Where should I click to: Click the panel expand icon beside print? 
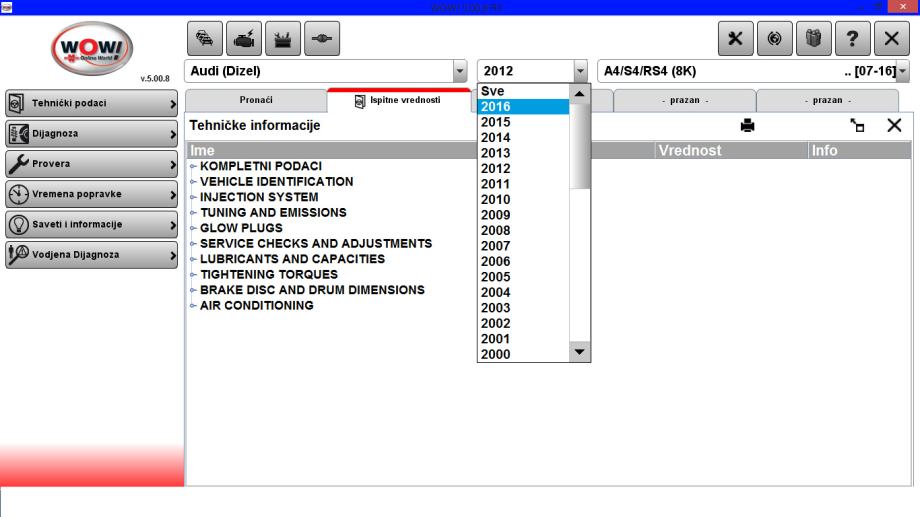point(857,126)
